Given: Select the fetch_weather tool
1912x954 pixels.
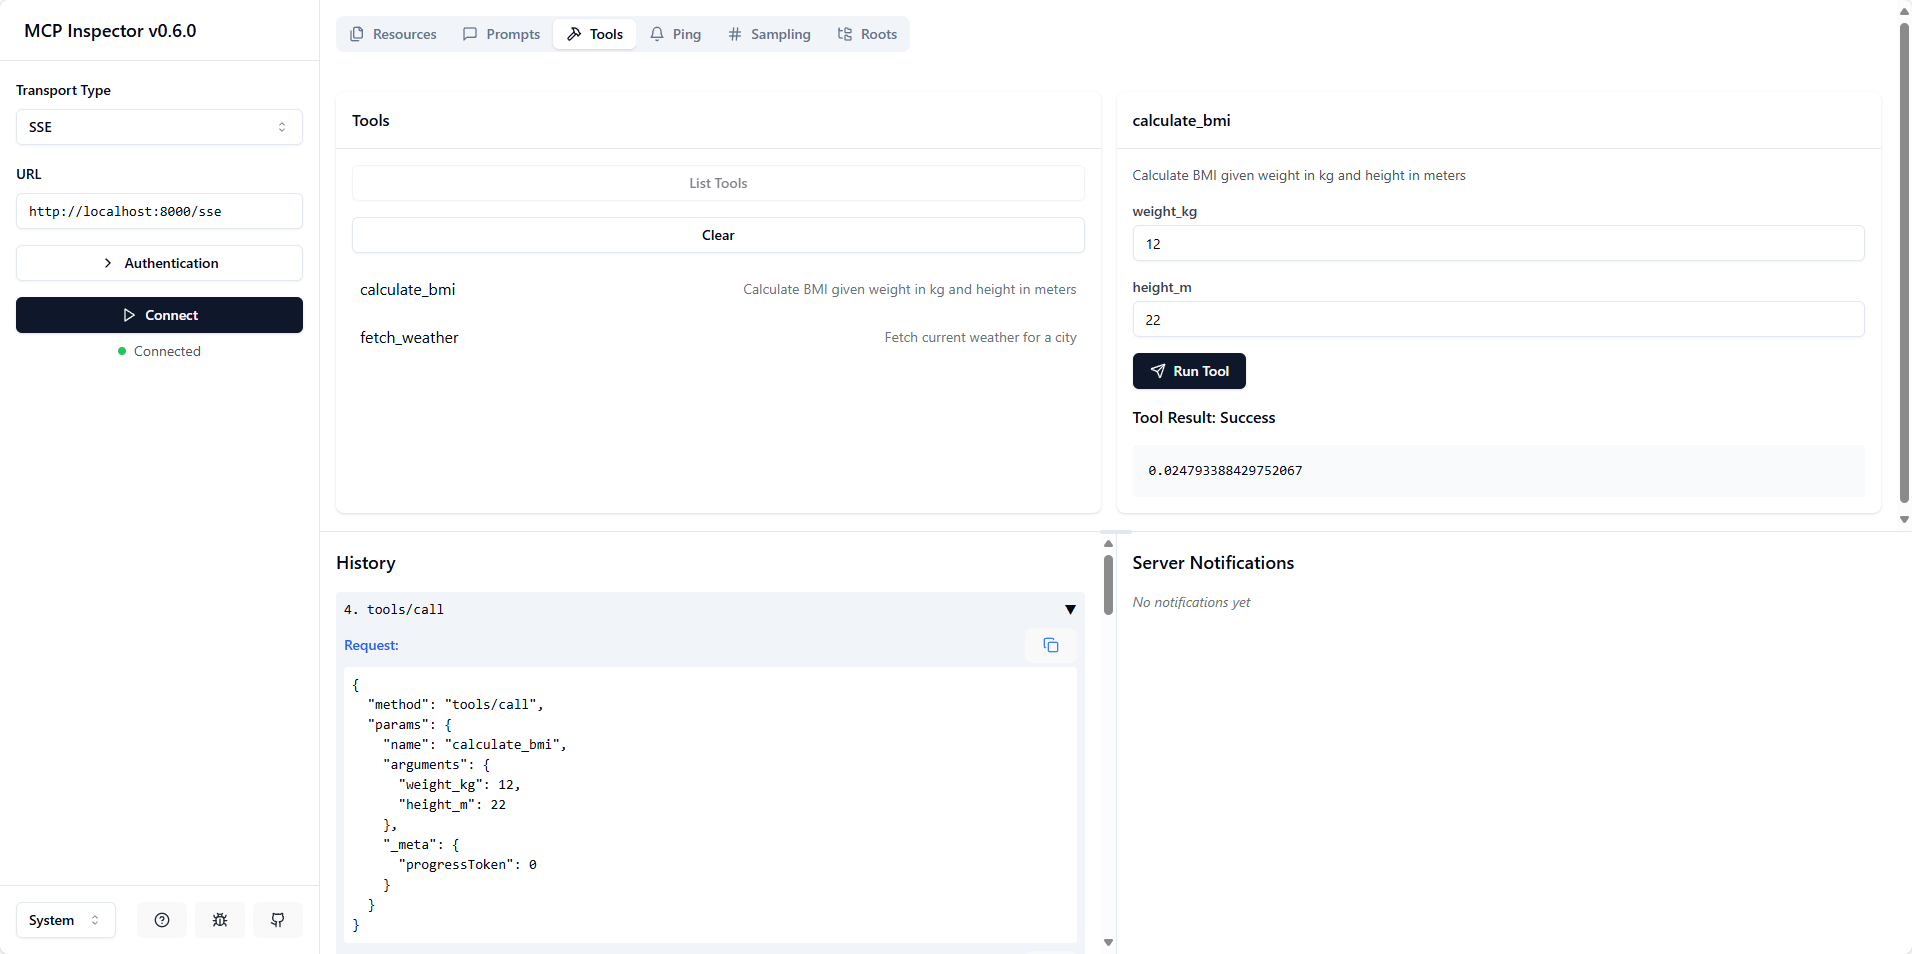Looking at the screenshot, I should [x=409, y=337].
